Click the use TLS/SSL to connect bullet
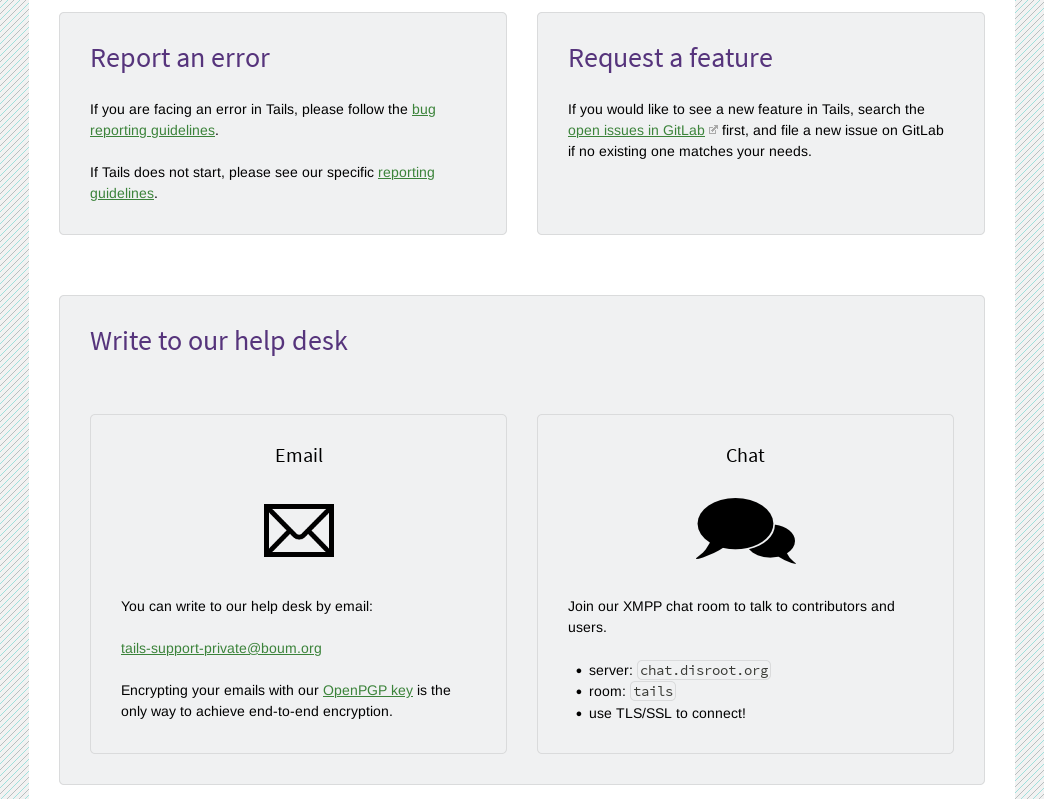Screen dimensions: 1044x799 coord(667,713)
